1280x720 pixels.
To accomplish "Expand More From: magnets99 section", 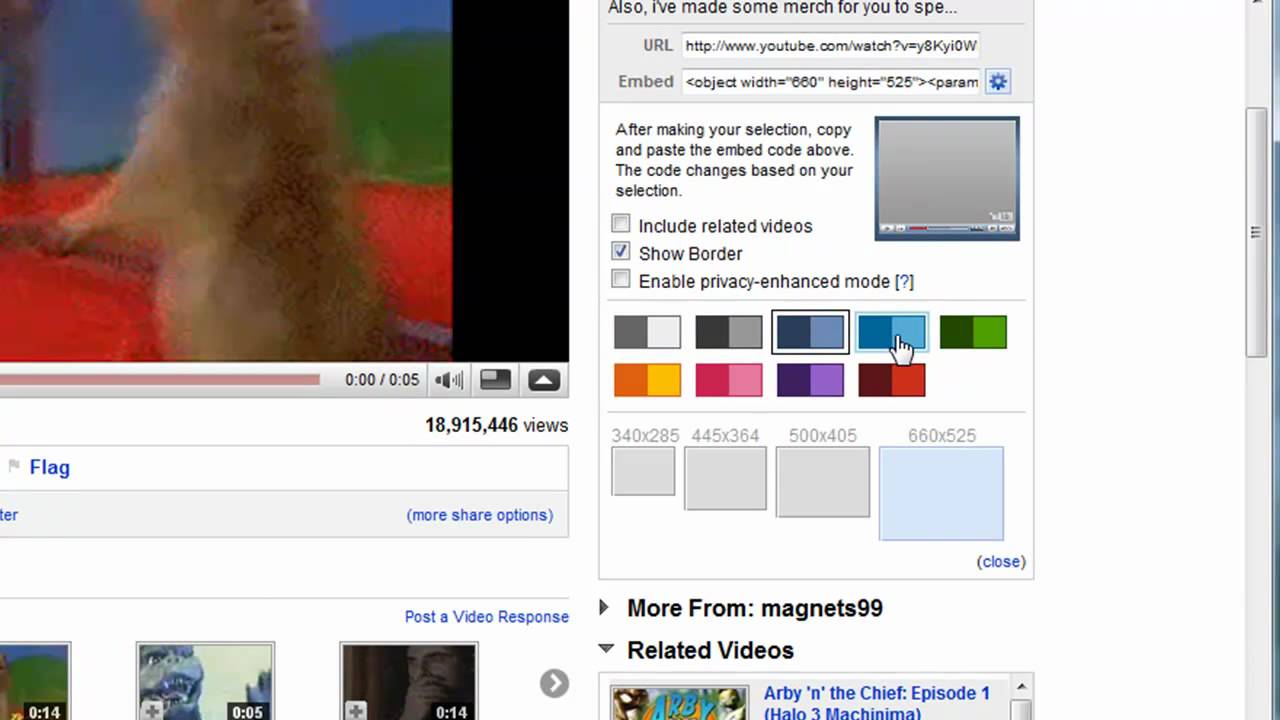I will coord(604,607).
